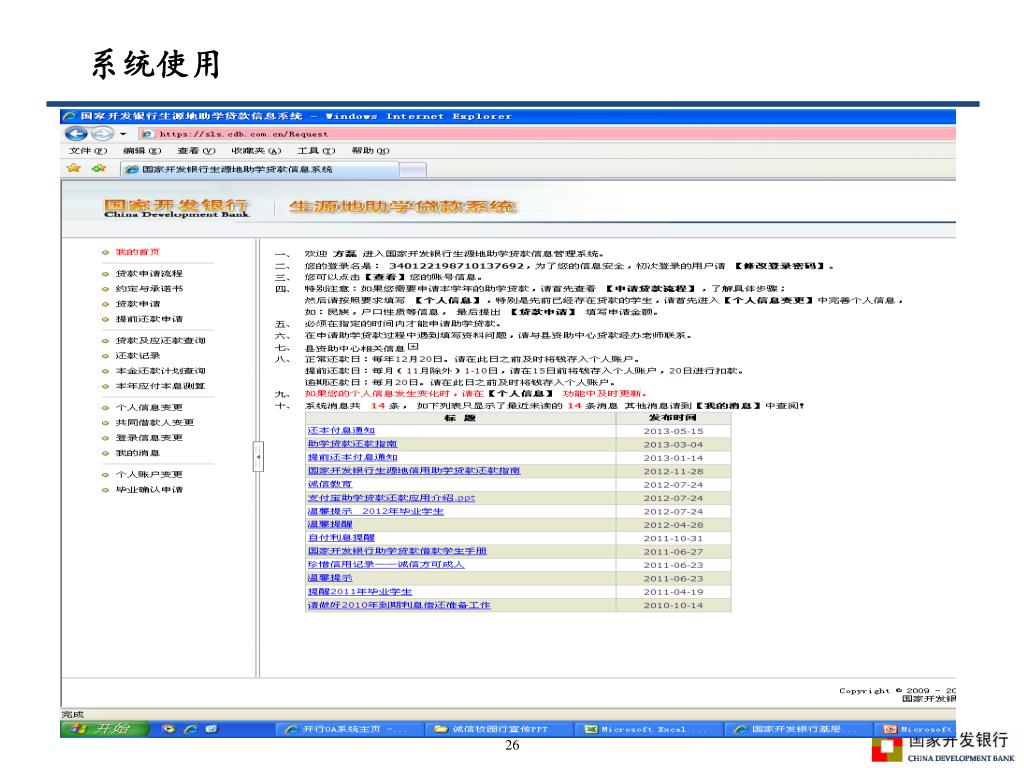The image size is (1024, 768).
Task: Open the 查看(V) menu
Action: tap(196, 151)
